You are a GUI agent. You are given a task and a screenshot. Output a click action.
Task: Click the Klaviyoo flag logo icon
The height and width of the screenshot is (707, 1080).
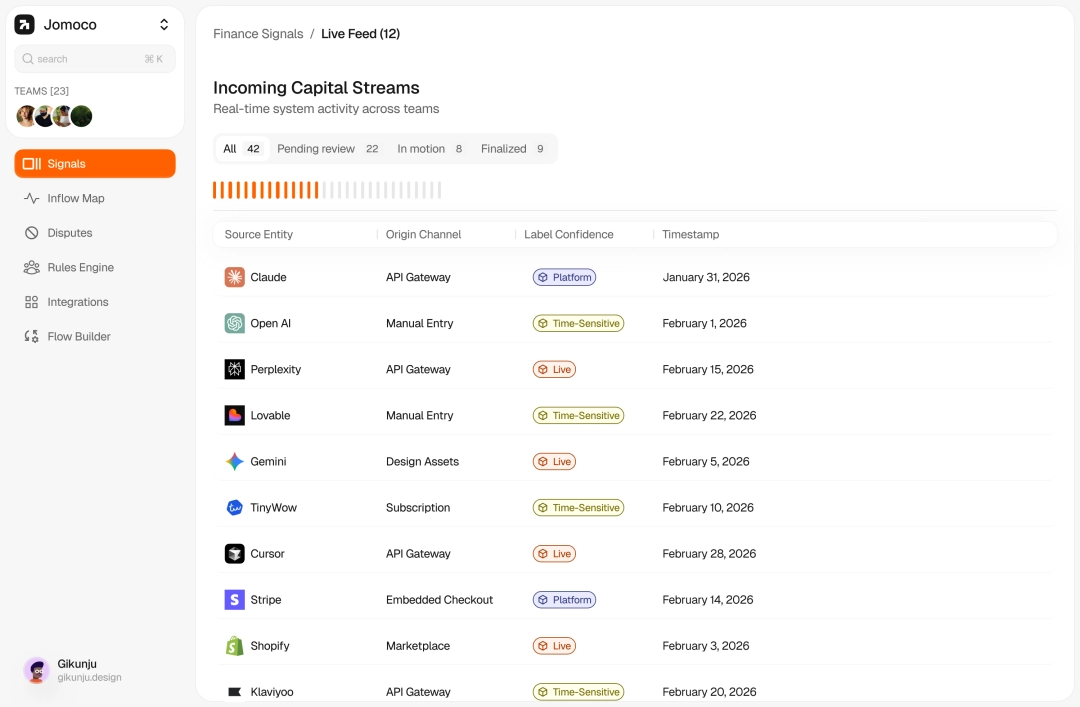click(235, 692)
